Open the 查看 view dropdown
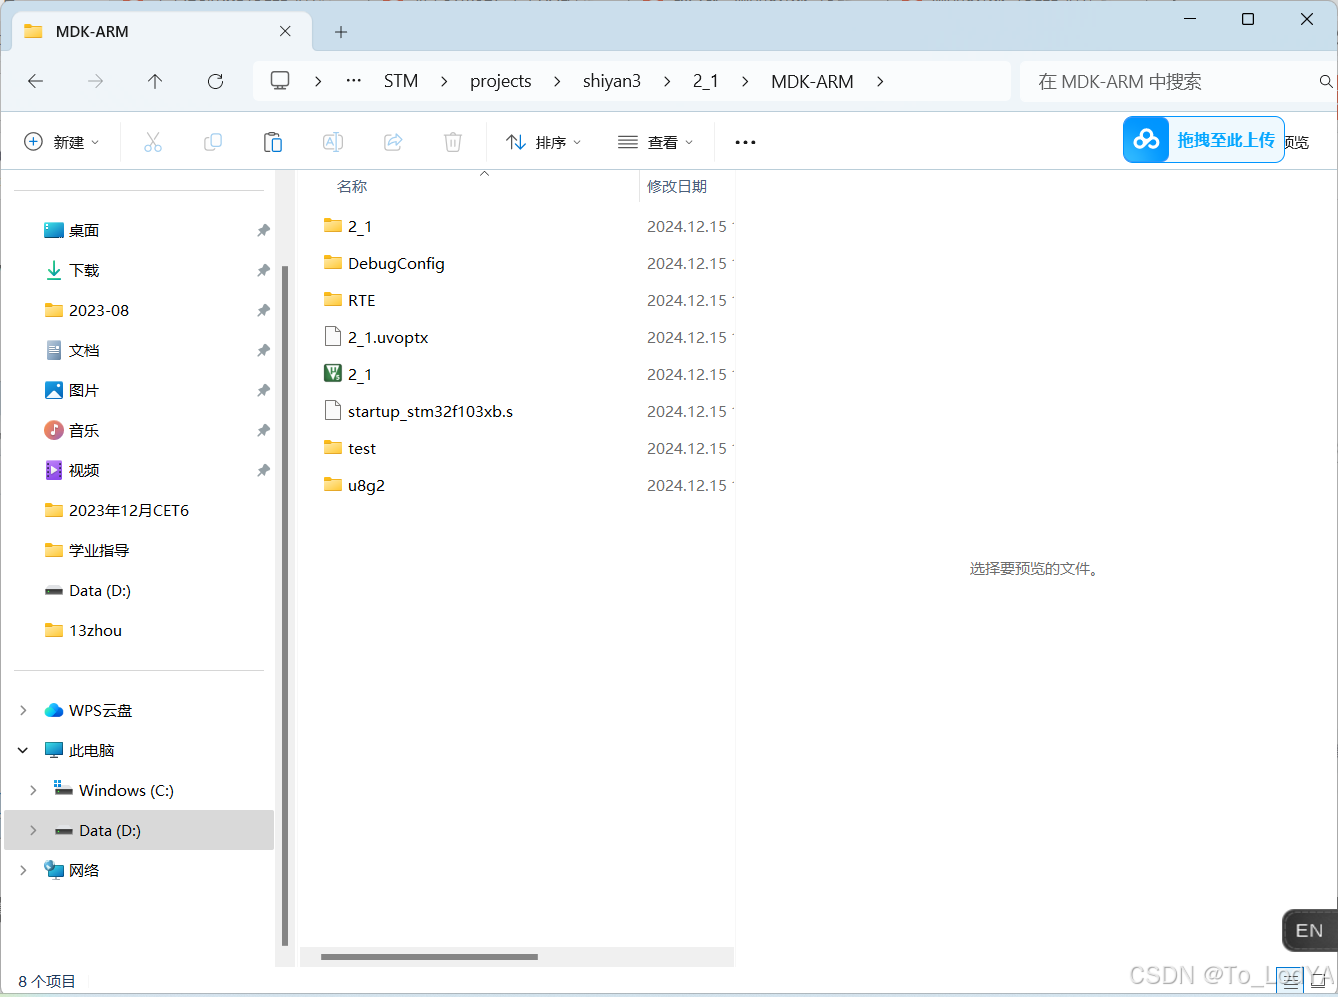Image resolution: width=1338 pixels, height=997 pixels. [655, 142]
